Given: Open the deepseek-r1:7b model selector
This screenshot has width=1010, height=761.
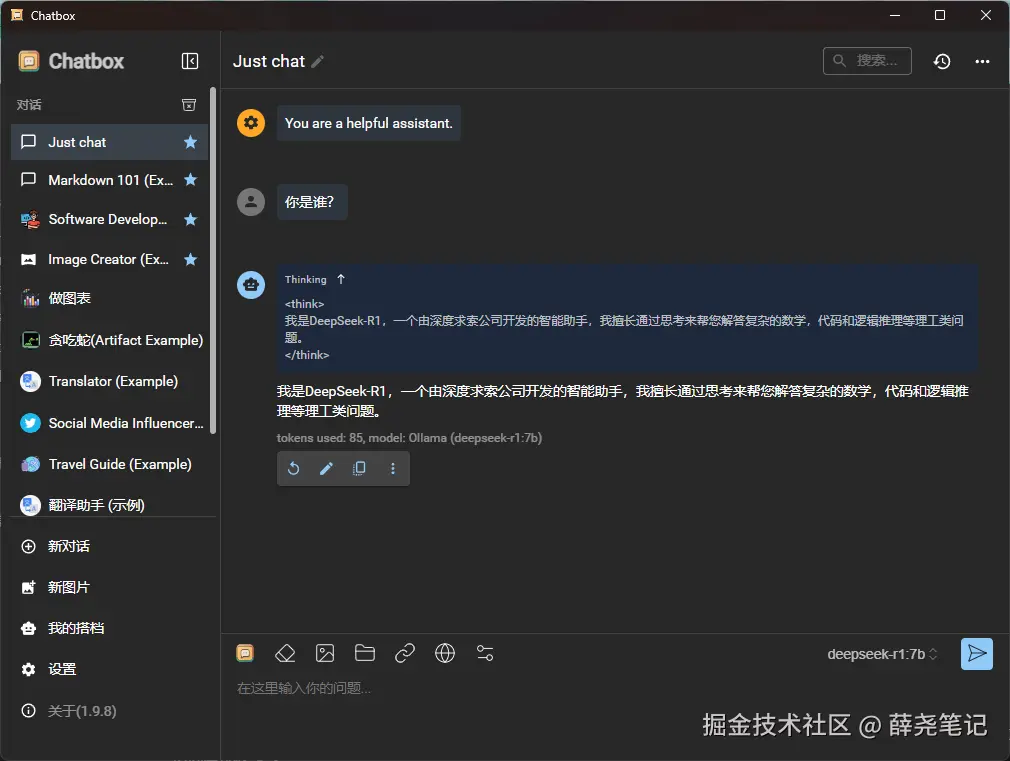Looking at the screenshot, I should click(x=882, y=654).
